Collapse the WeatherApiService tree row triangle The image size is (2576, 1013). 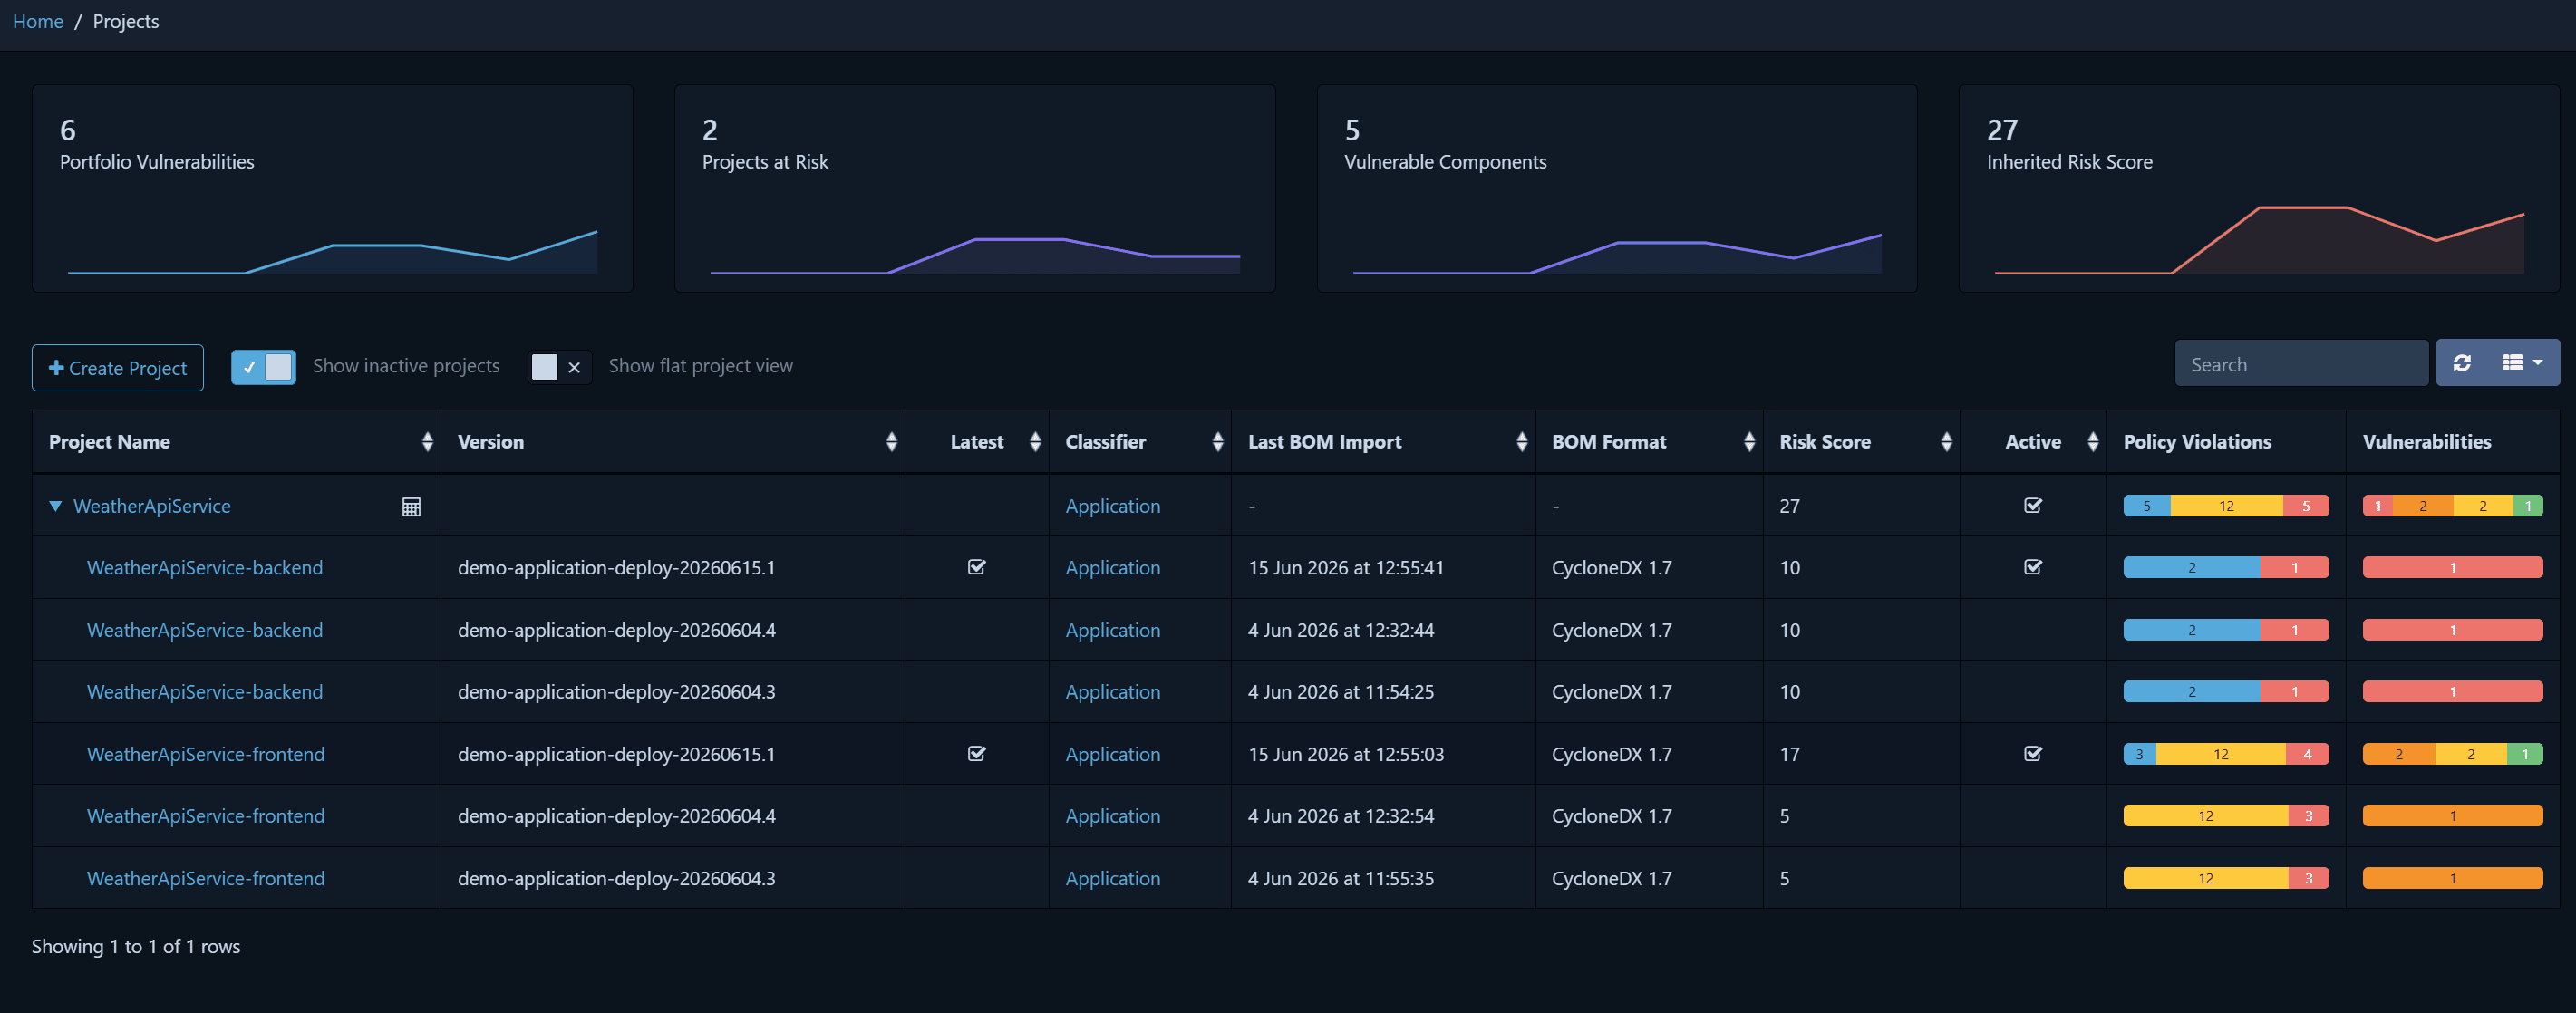click(x=56, y=506)
